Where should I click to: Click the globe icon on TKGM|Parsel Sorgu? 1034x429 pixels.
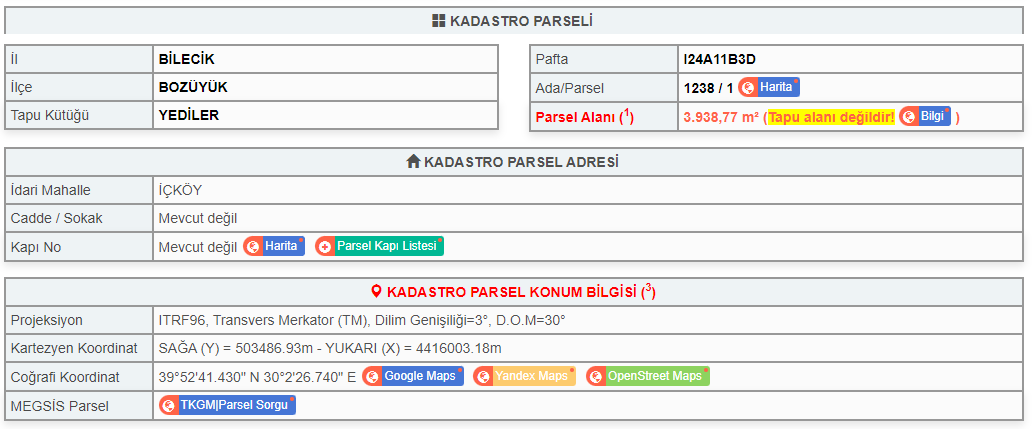[x=169, y=405]
